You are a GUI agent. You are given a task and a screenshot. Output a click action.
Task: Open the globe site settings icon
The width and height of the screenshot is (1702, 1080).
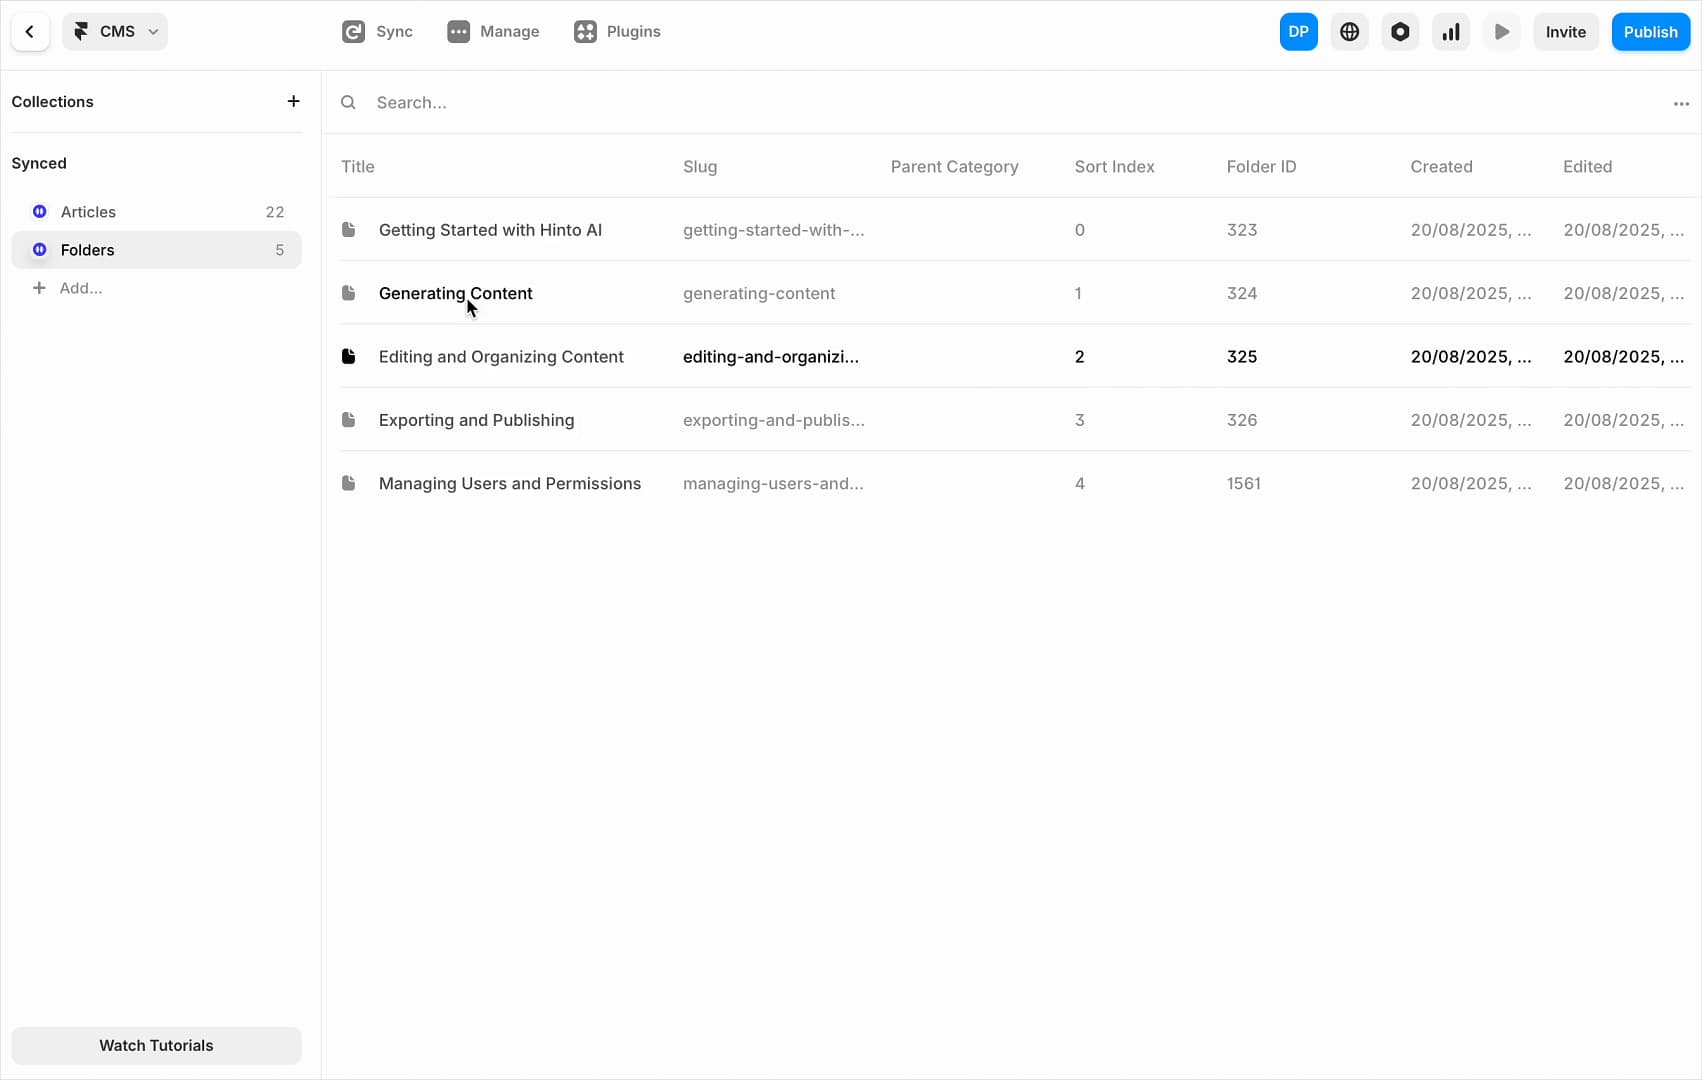click(x=1349, y=32)
